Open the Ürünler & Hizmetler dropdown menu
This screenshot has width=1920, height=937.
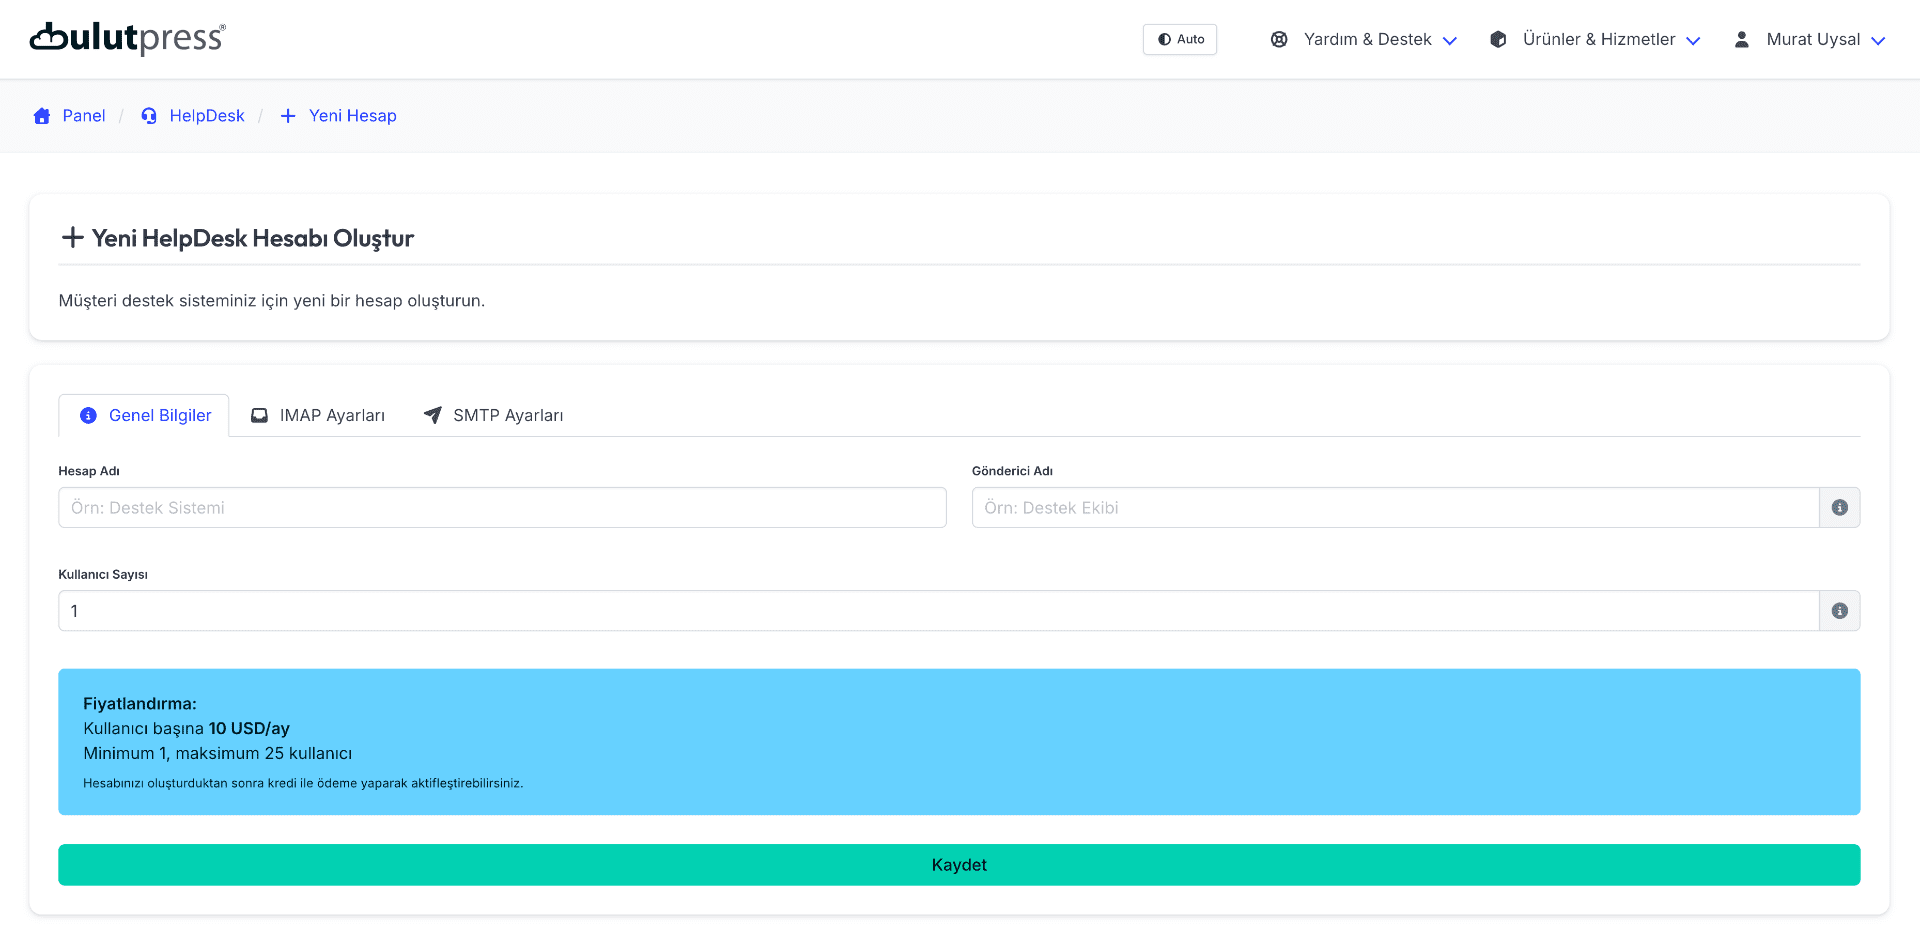pyautogui.click(x=1610, y=40)
